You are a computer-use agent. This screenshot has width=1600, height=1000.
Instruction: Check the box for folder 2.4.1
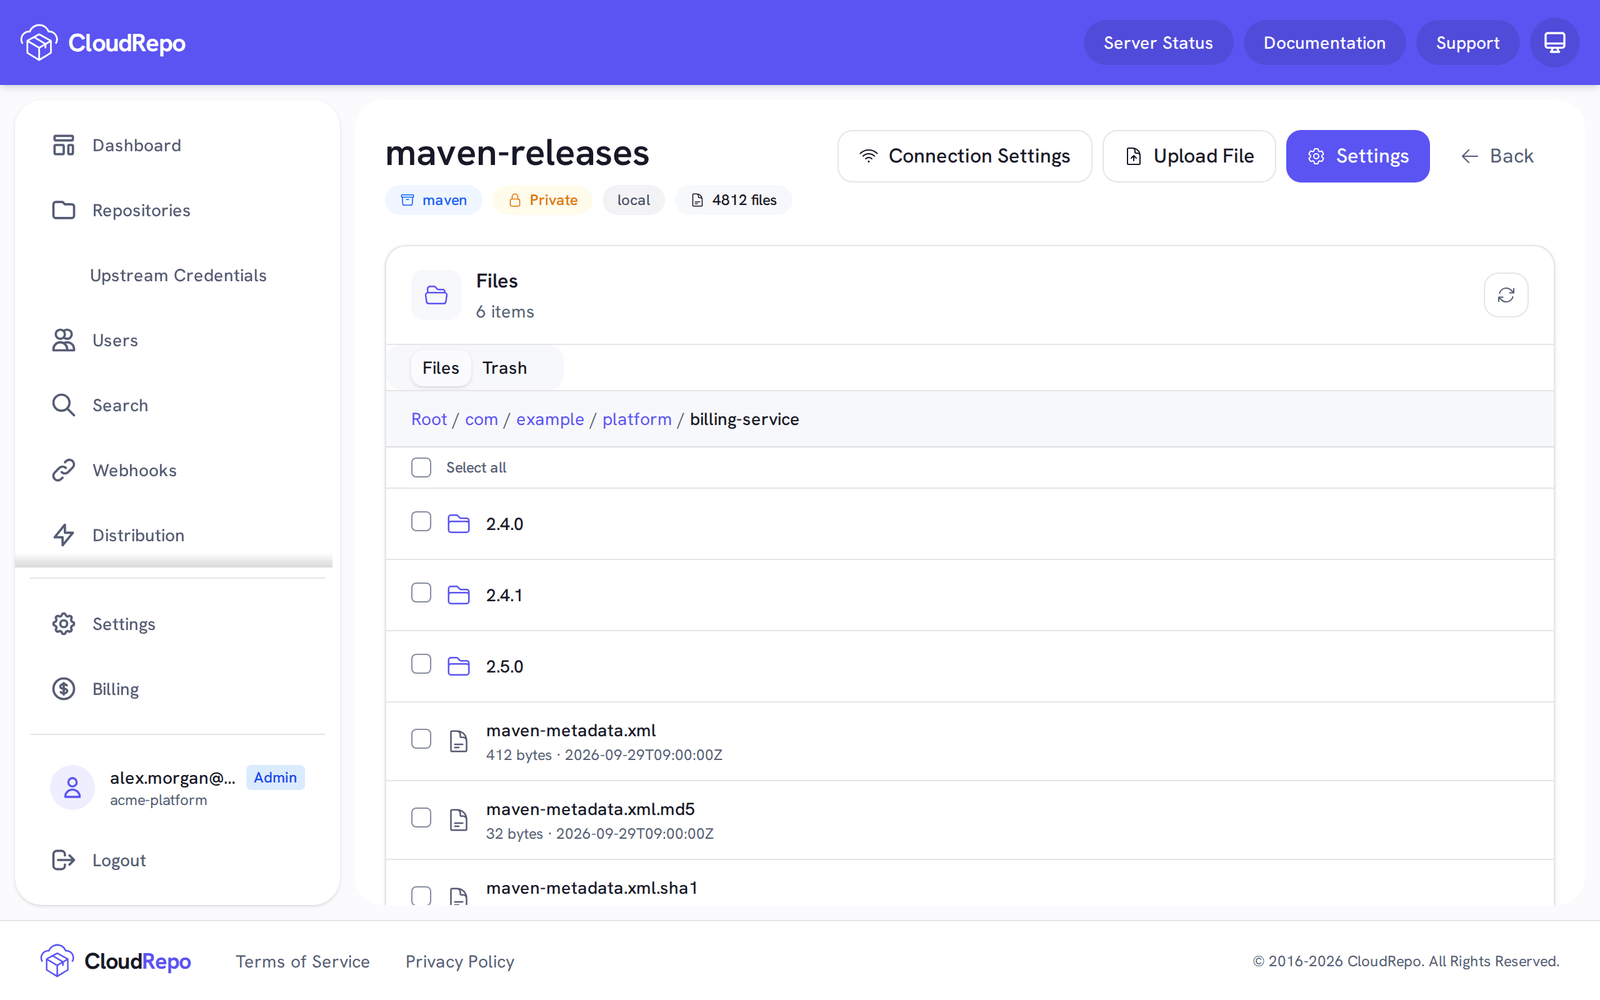(x=421, y=593)
